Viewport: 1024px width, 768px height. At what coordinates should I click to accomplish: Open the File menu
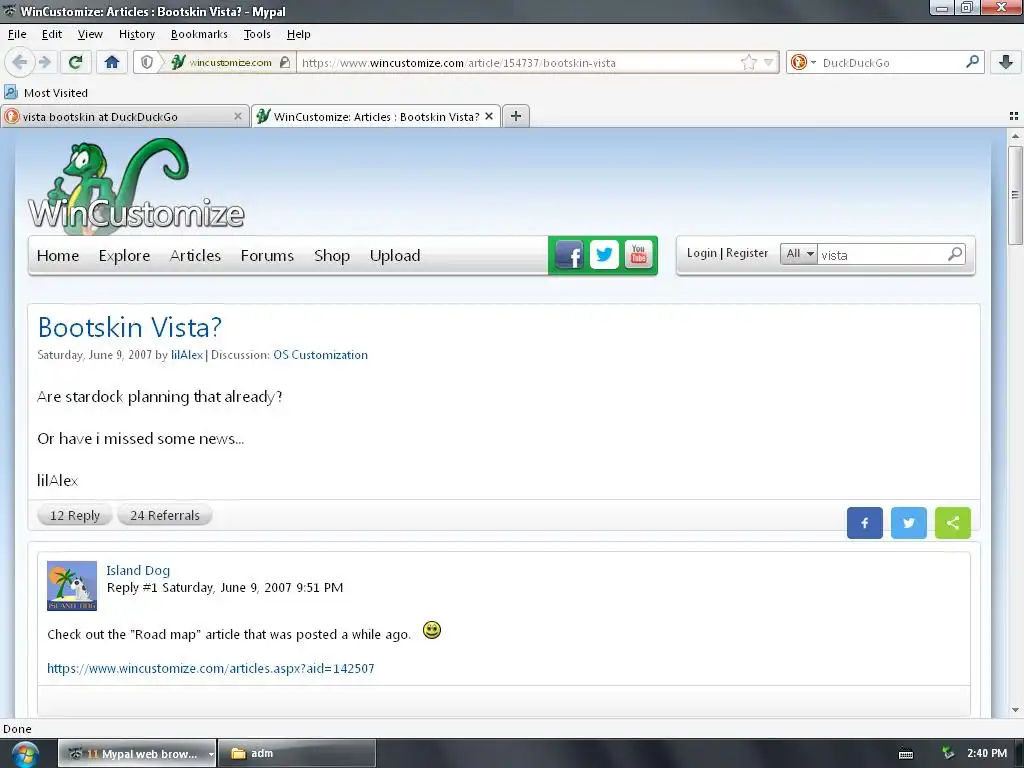[17, 34]
